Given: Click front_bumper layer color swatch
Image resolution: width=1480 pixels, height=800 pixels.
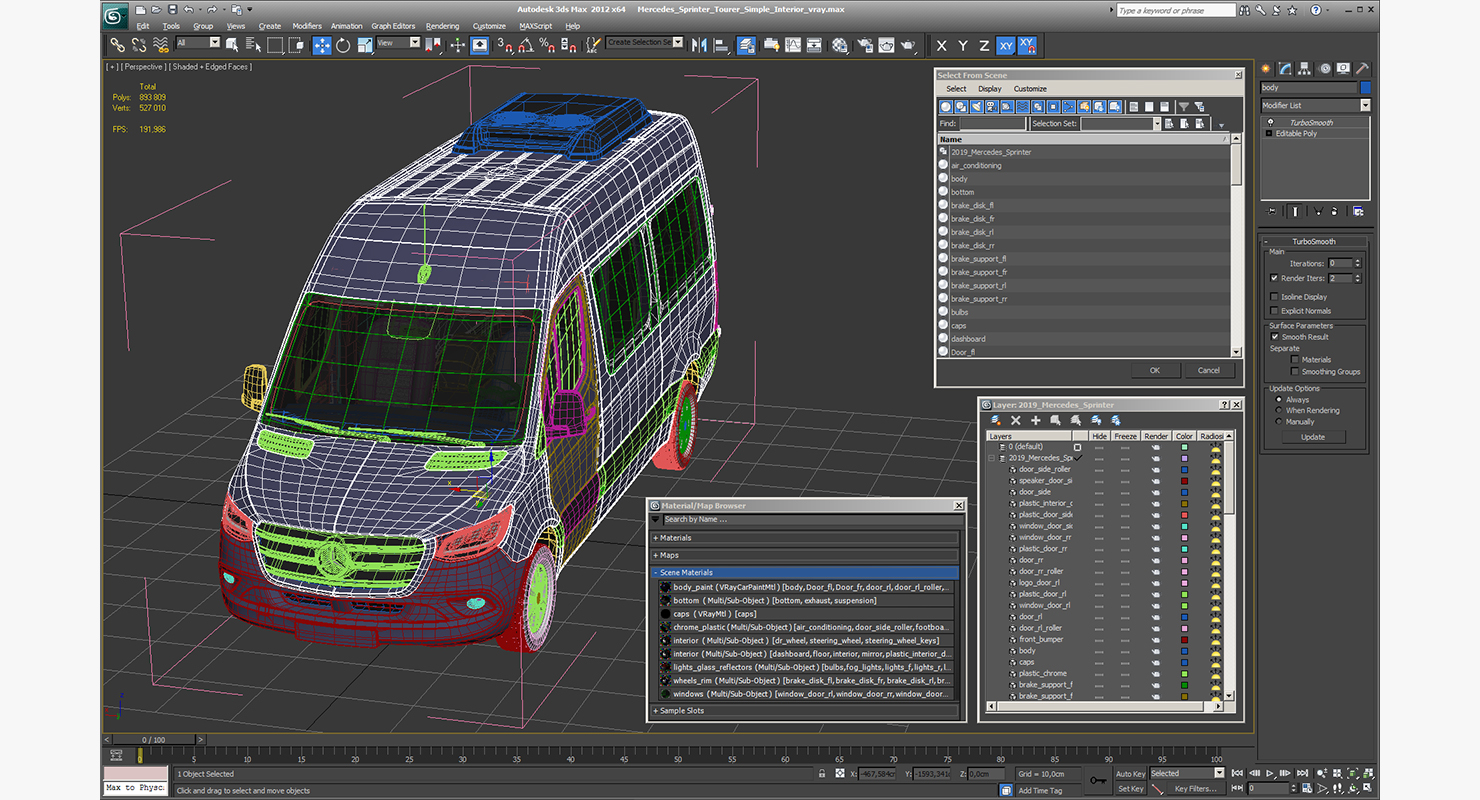Looking at the screenshot, I should click(1185, 640).
